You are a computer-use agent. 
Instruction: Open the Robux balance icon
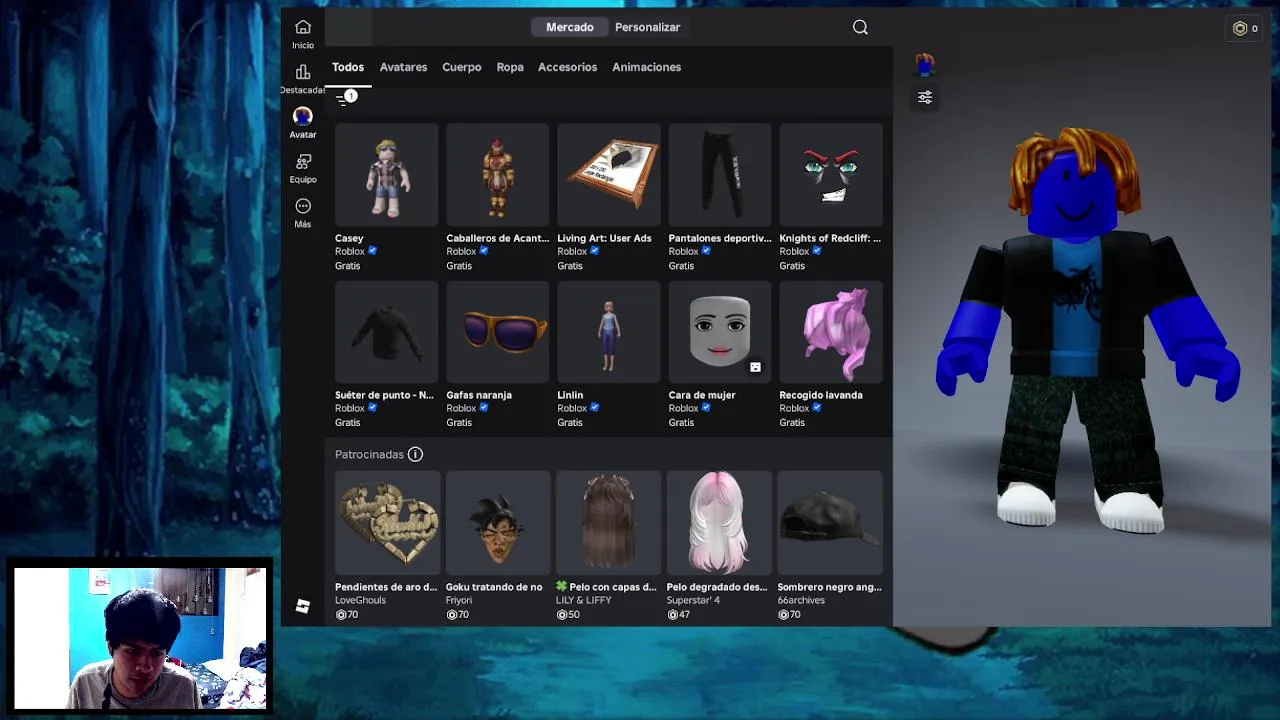pyautogui.click(x=1240, y=28)
